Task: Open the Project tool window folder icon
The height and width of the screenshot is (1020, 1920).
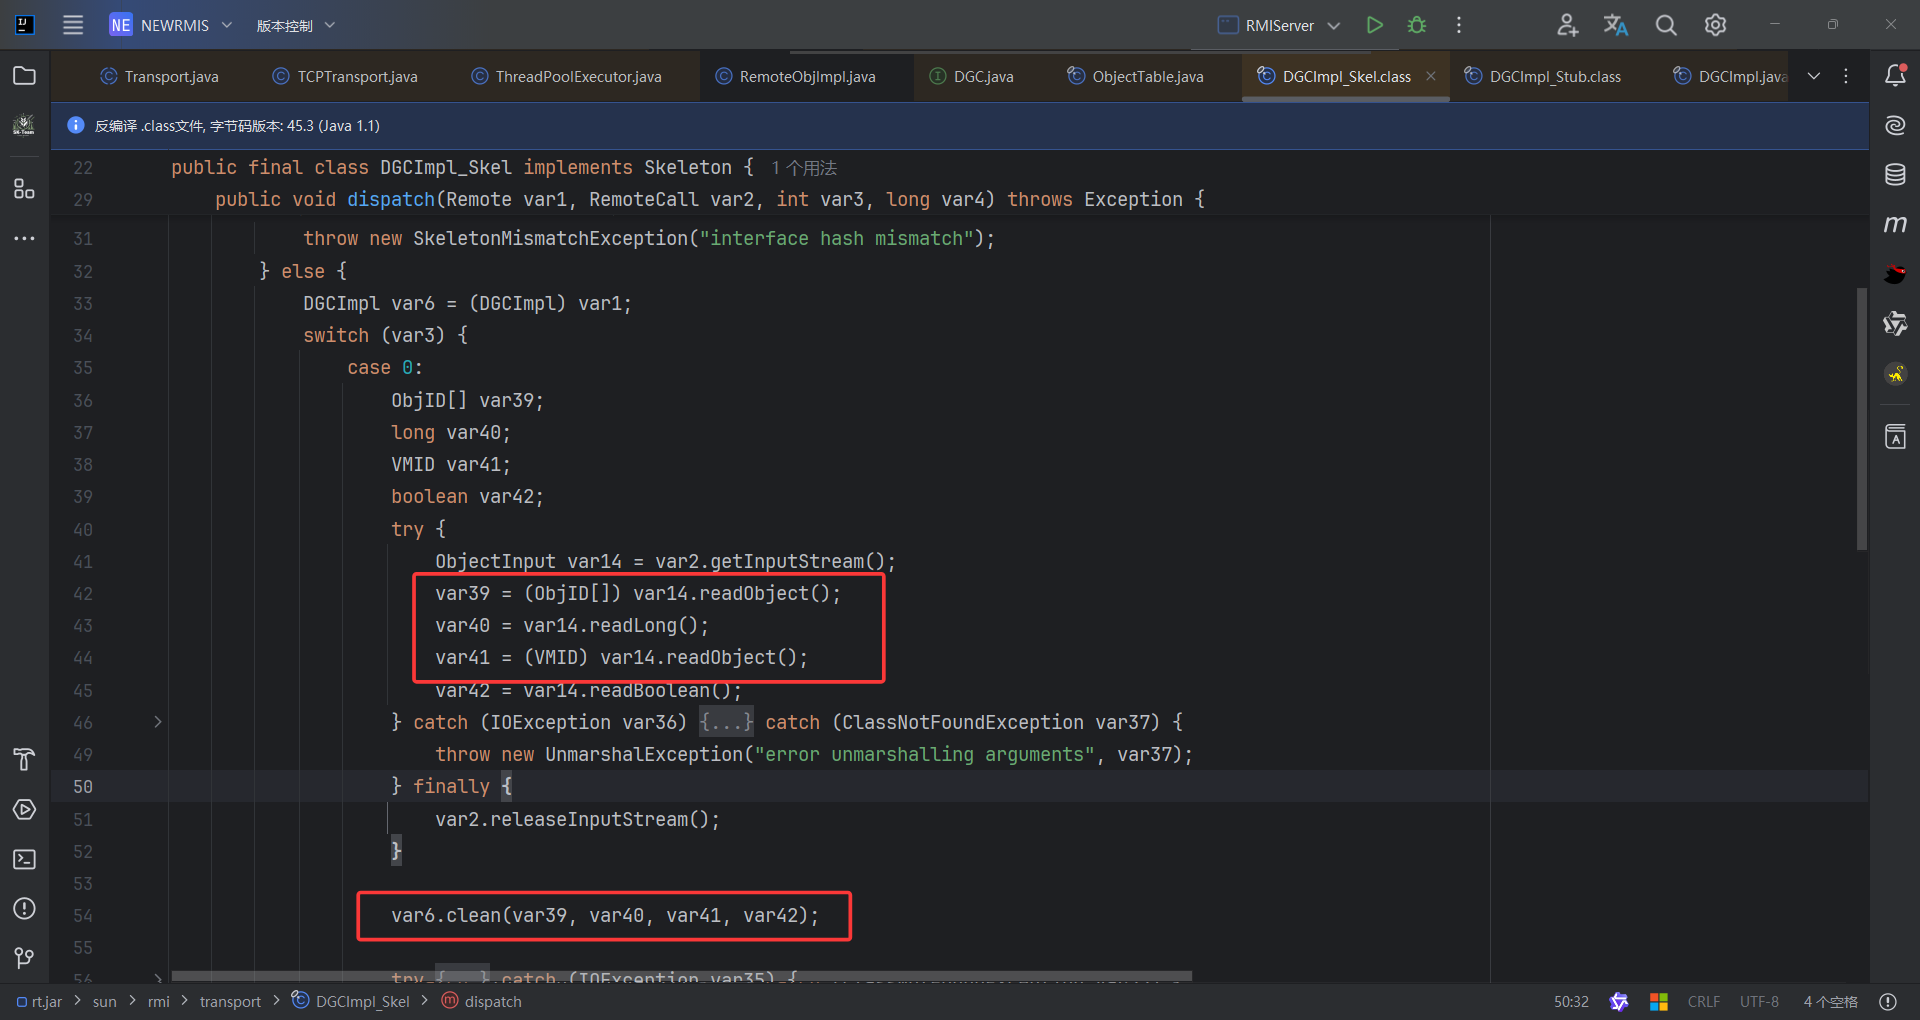Action: click(x=24, y=76)
